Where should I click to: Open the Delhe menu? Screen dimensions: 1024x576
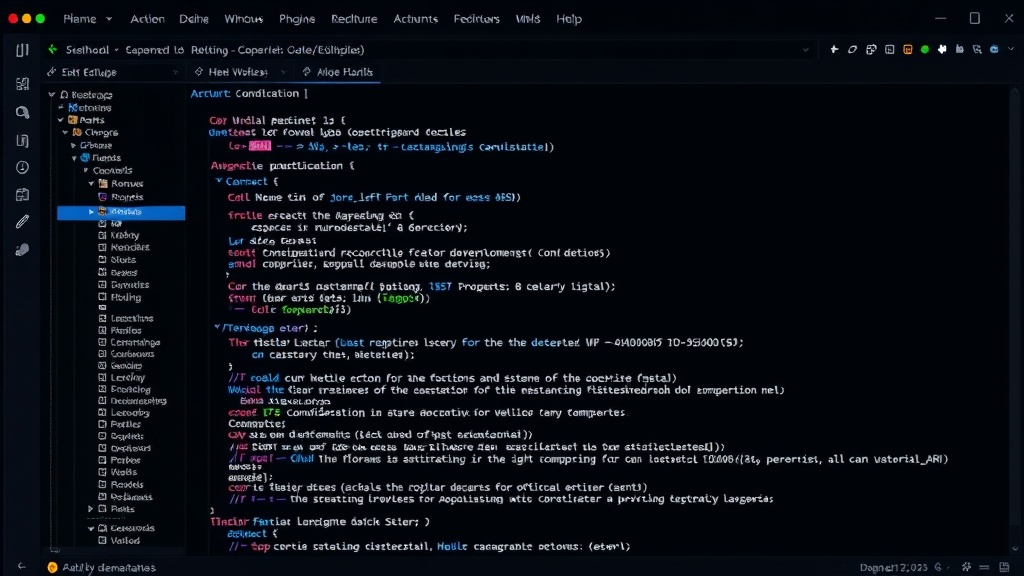194,19
